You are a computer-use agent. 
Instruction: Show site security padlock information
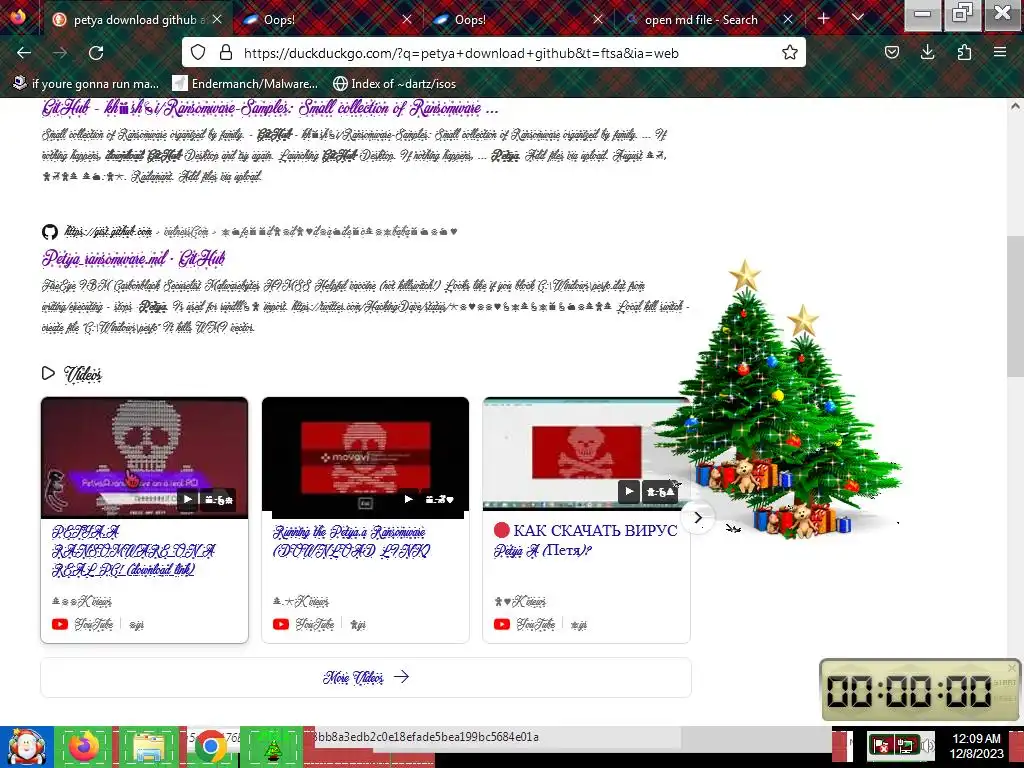tap(226, 53)
